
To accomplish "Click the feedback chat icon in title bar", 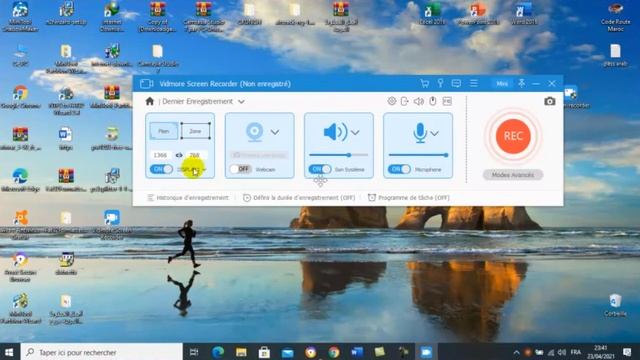I will [x=456, y=84].
